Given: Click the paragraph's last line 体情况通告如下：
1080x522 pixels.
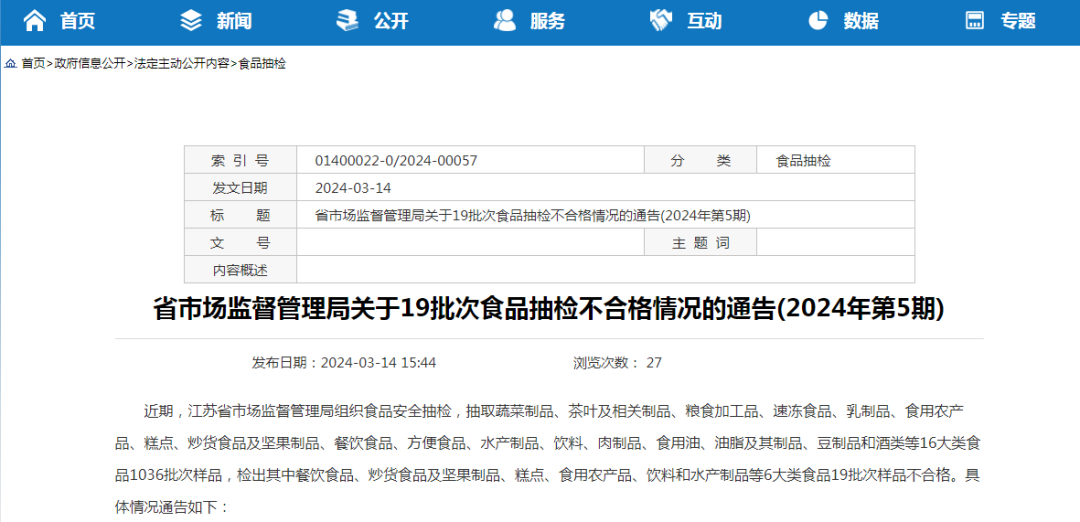Looking at the screenshot, I should 172,508.
